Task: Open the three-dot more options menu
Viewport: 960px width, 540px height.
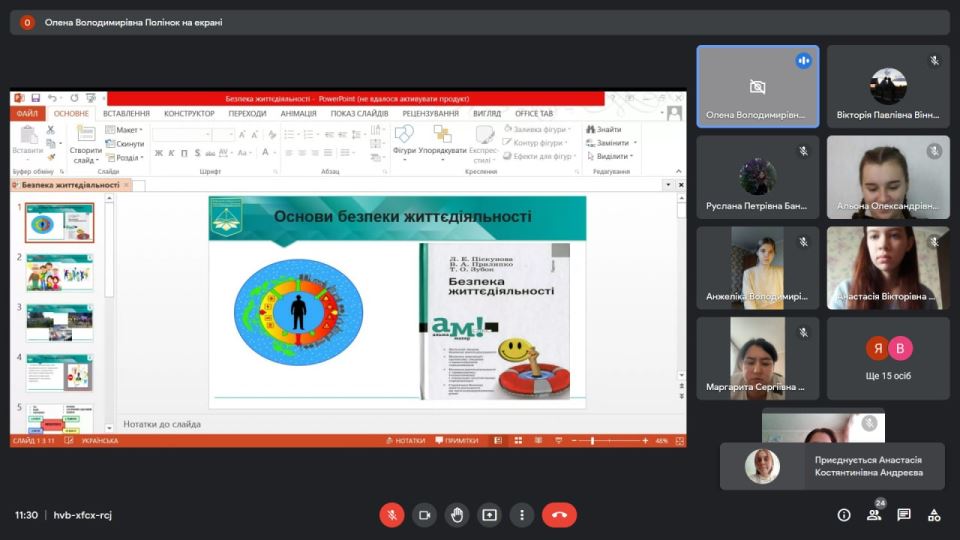Action: click(x=522, y=515)
